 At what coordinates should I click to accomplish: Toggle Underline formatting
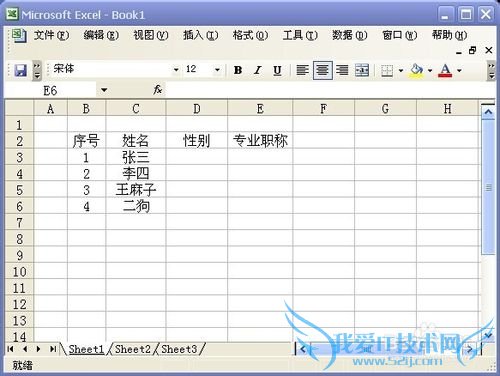pos(277,70)
